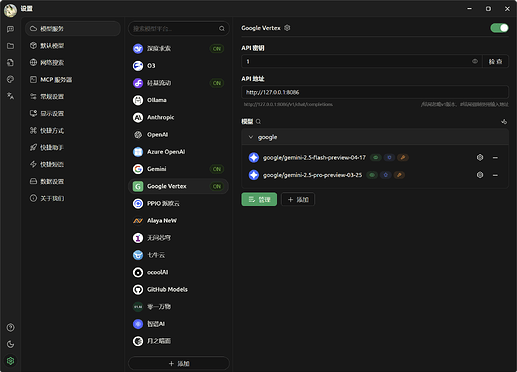517x372 pixels.
Task: Select the Anthropic provider
Action: pos(178,117)
